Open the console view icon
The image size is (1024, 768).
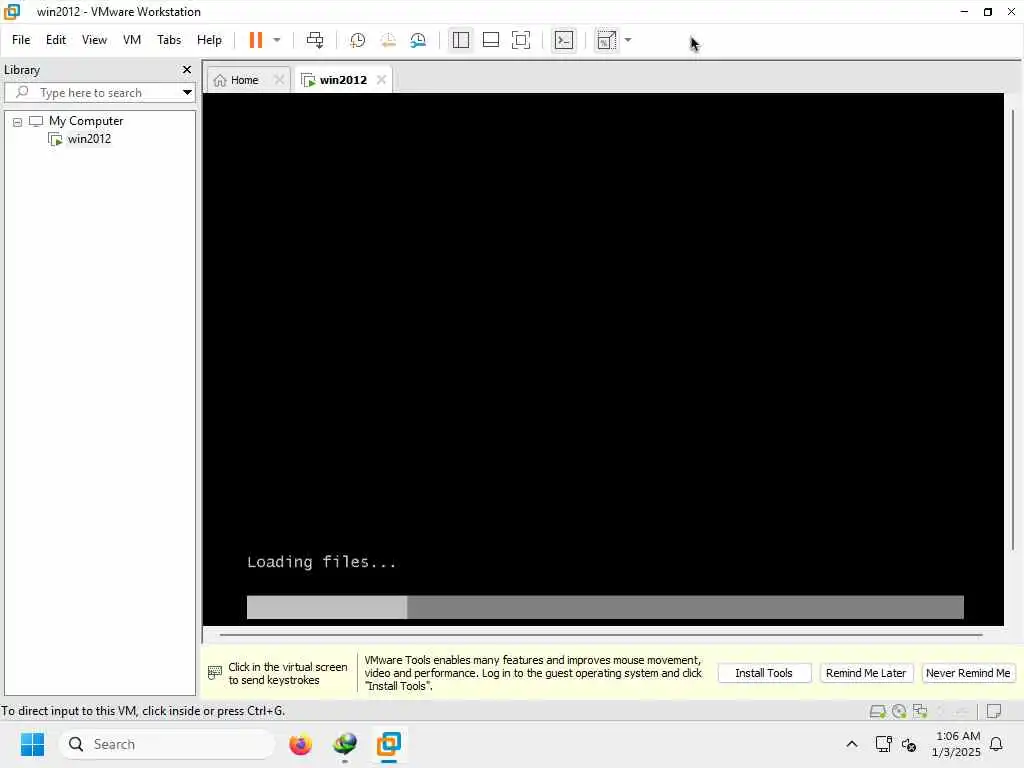pos(564,40)
